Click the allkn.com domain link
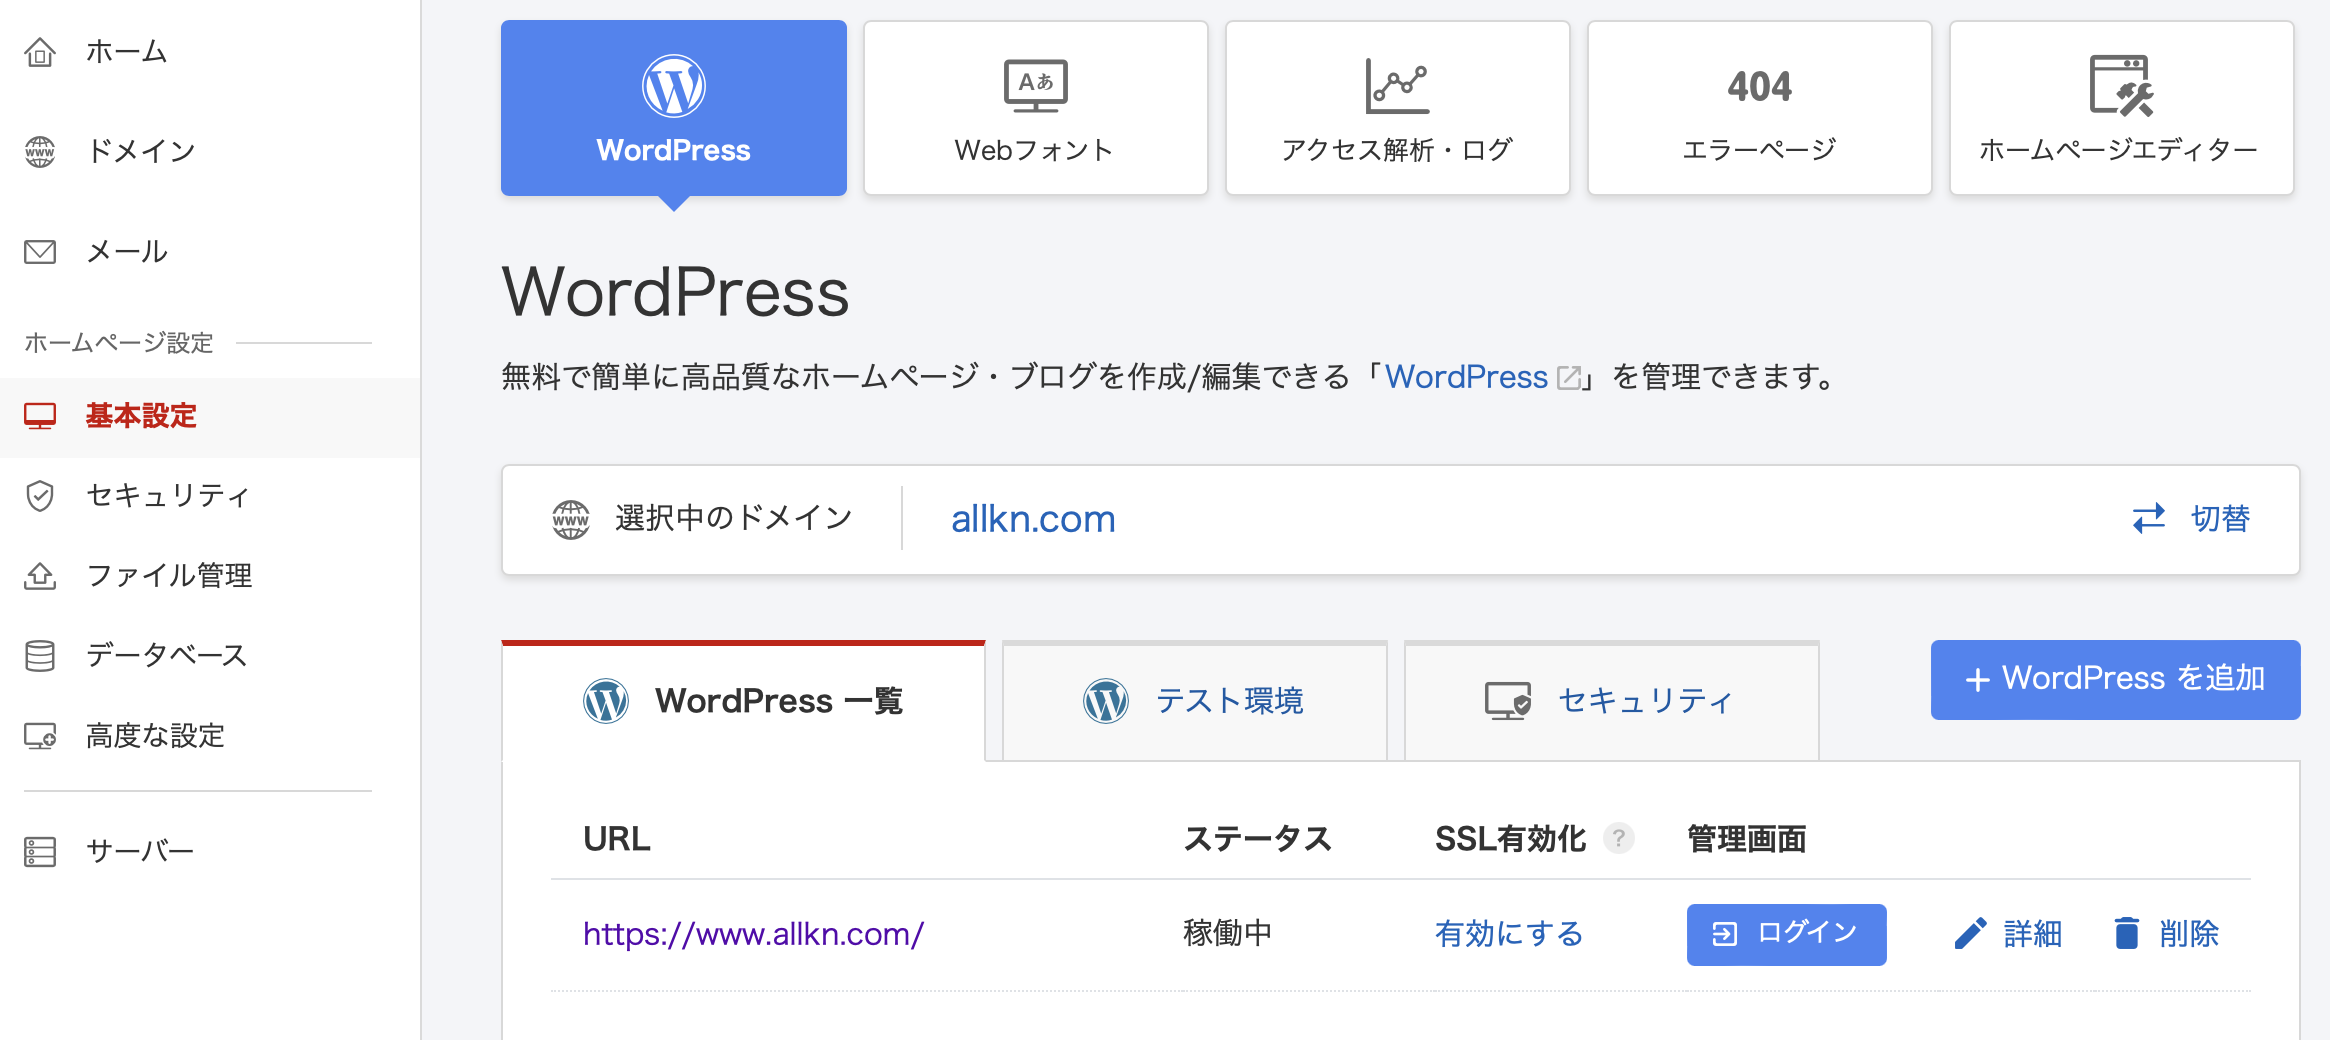Image resolution: width=2330 pixels, height=1040 pixels. (x=1033, y=519)
